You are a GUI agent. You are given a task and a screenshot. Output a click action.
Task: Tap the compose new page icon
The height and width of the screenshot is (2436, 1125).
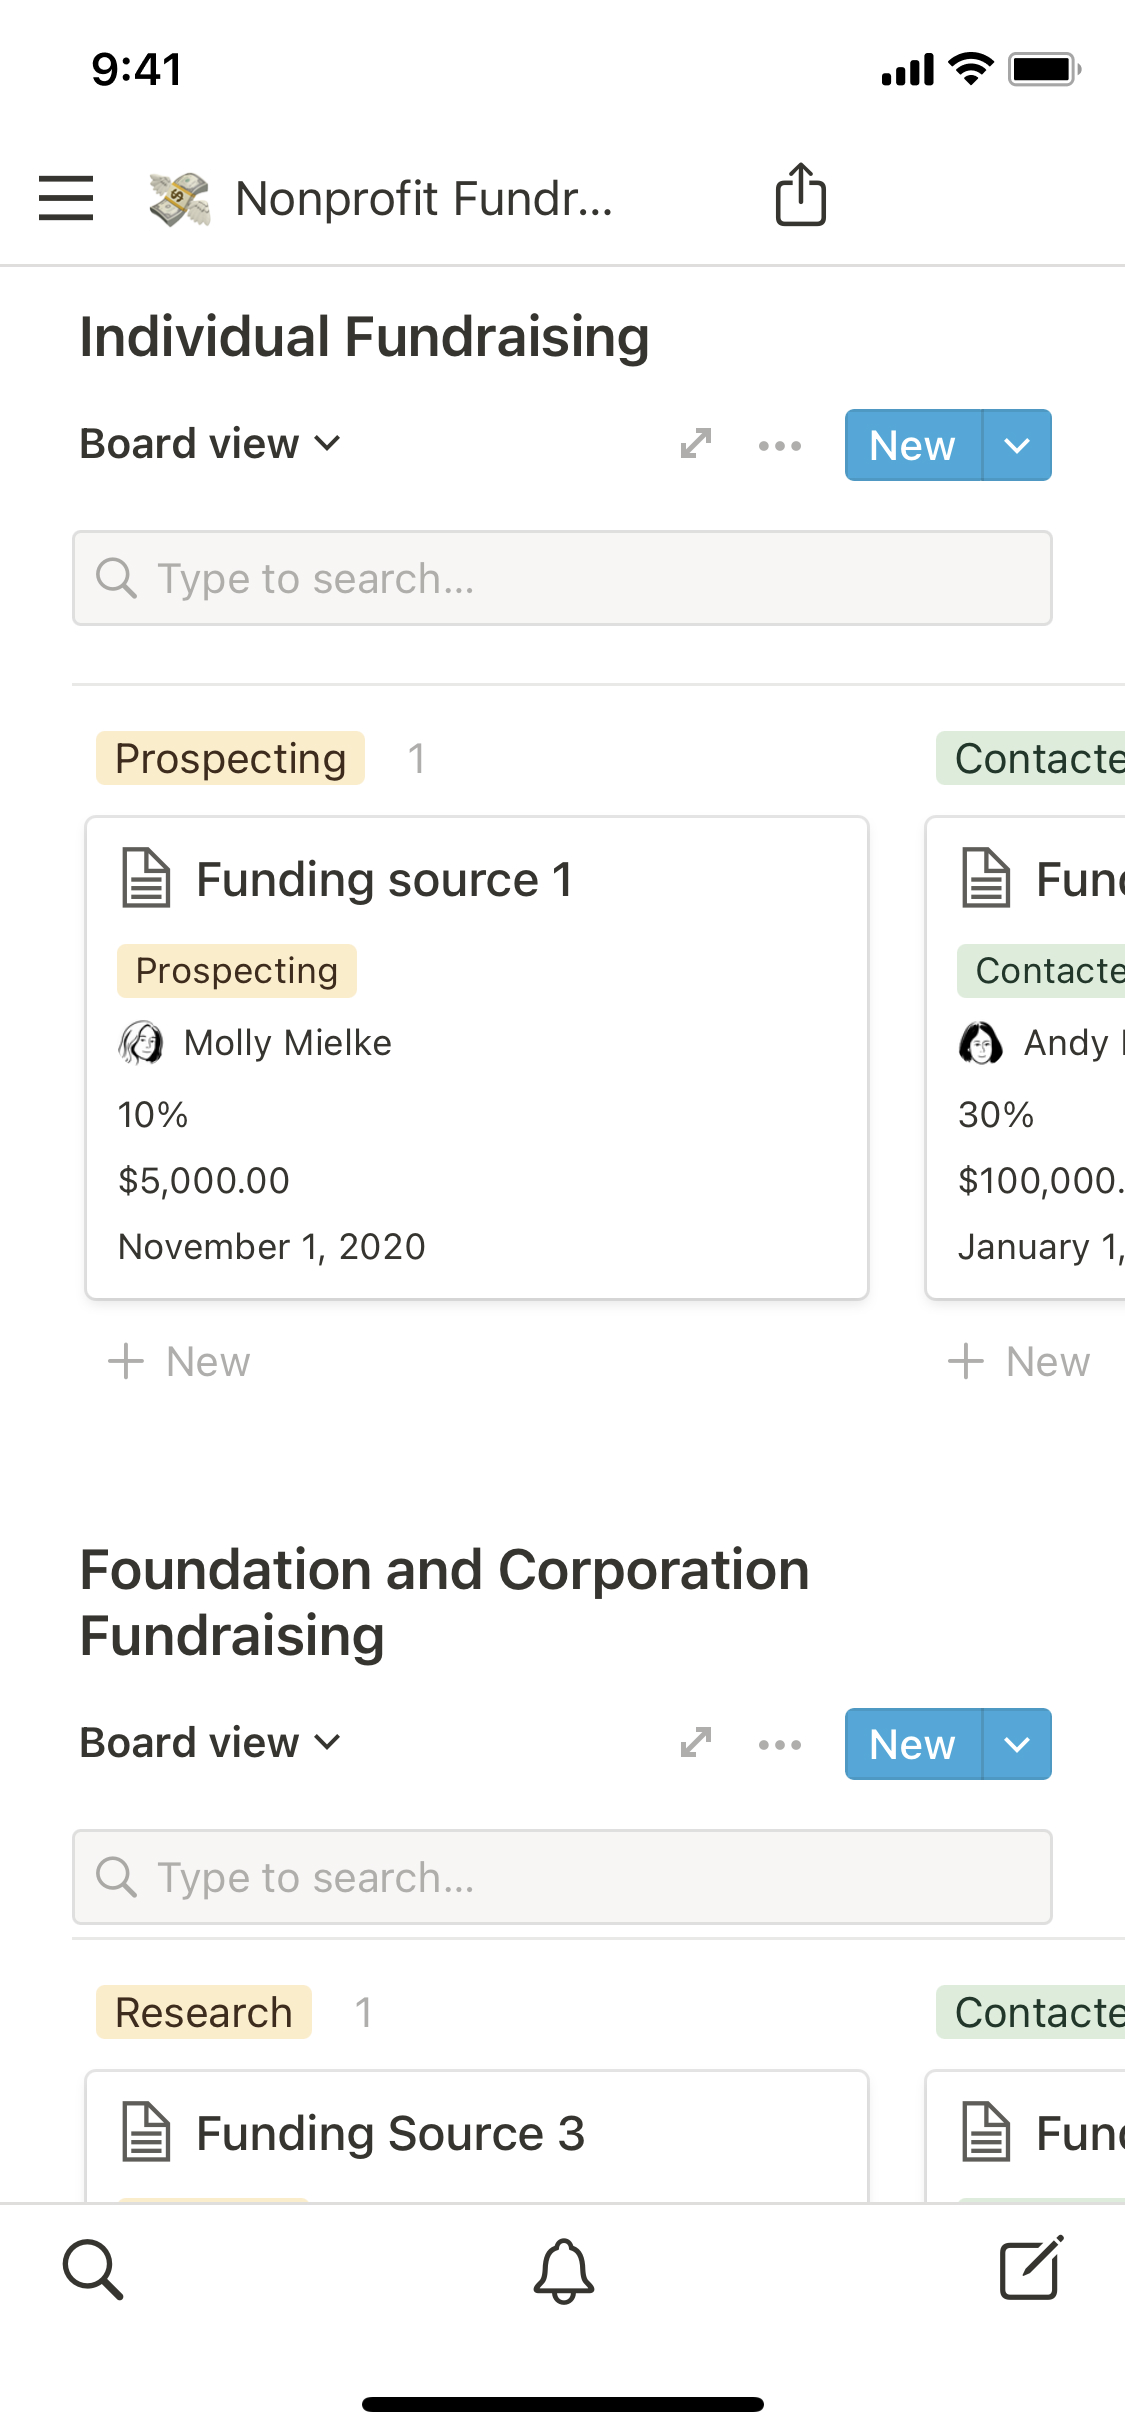click(1030, 2268)
